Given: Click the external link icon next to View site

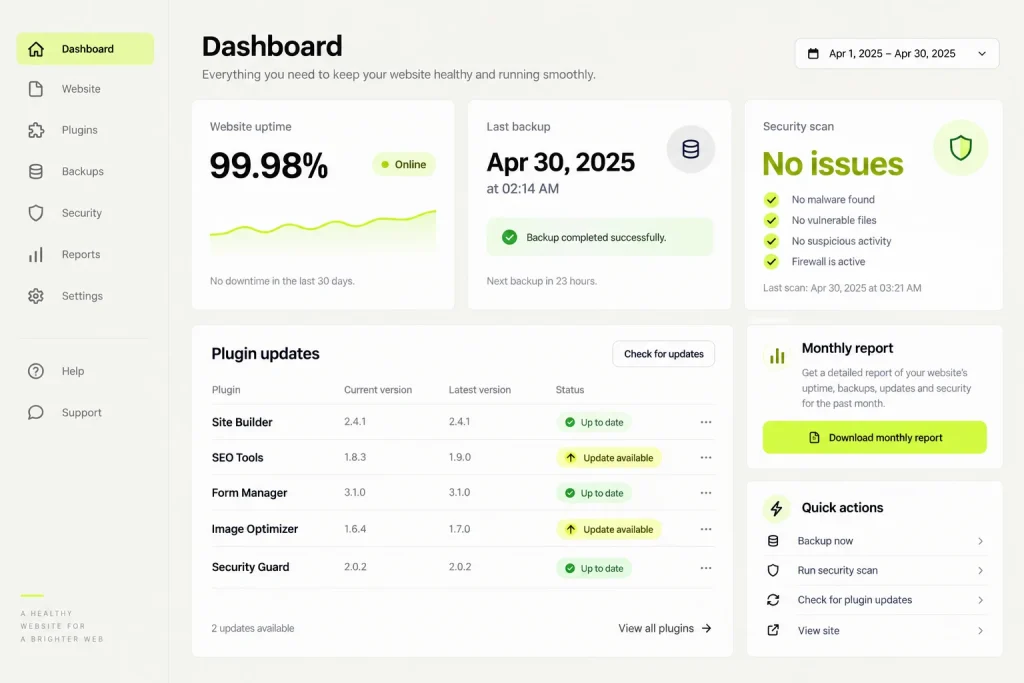Looking at the screenshot, I should [773, 630].
